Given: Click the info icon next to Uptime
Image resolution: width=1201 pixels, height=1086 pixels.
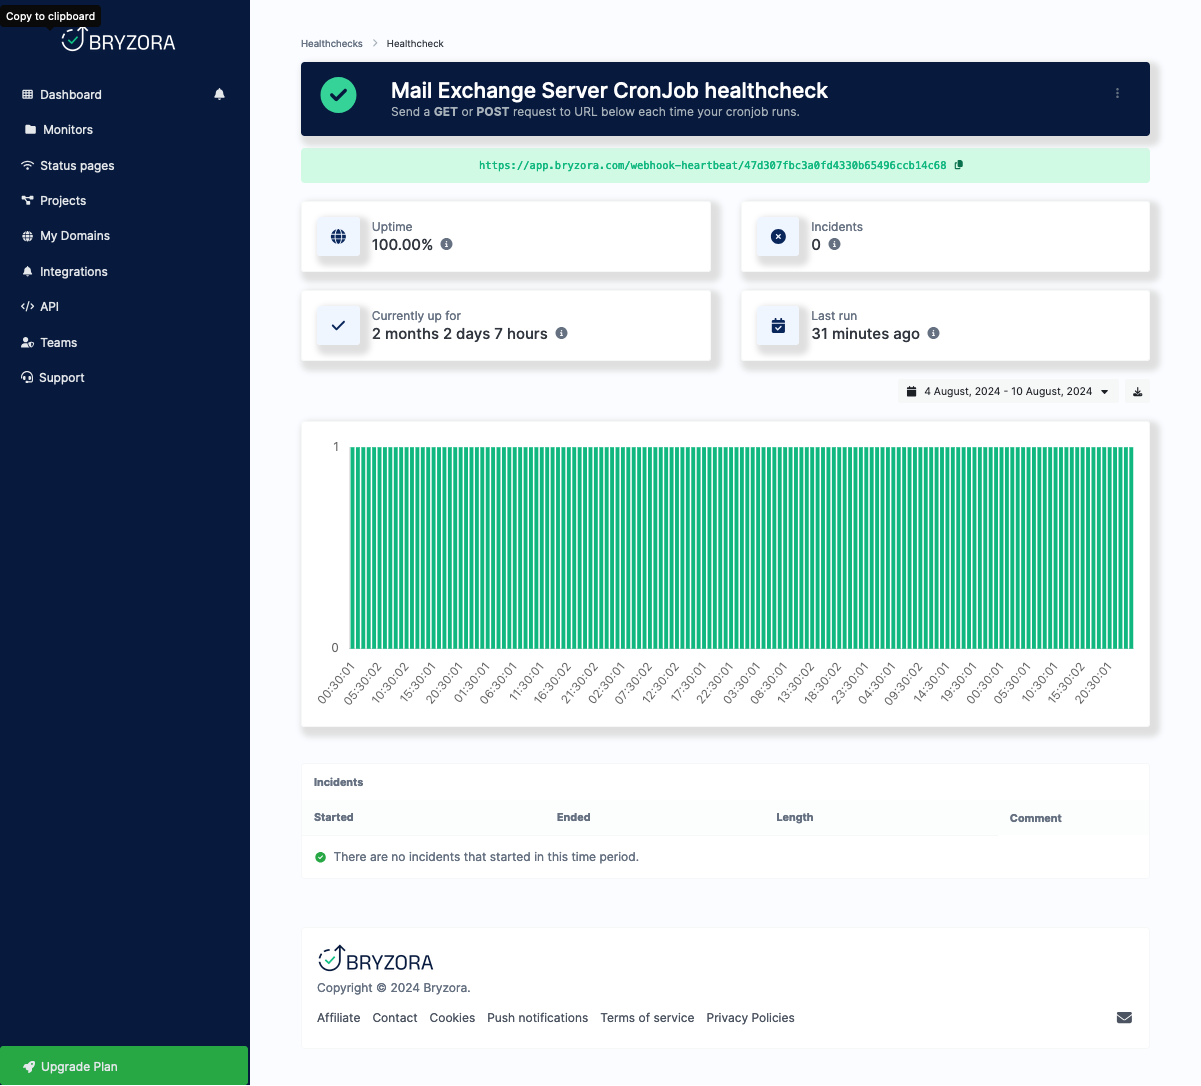Looking at the screenshot, I should (x=446, y=244).
